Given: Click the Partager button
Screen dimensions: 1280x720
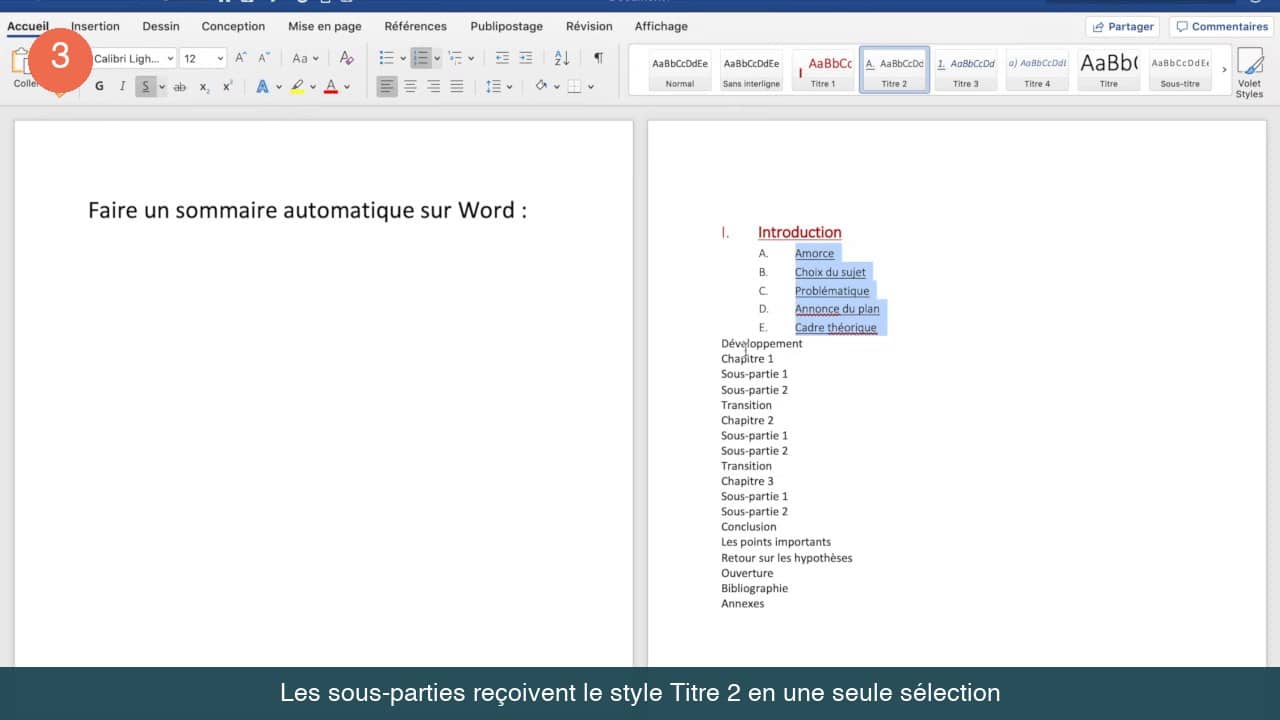Looking at the screenshot, I should tap(1122, 27).
